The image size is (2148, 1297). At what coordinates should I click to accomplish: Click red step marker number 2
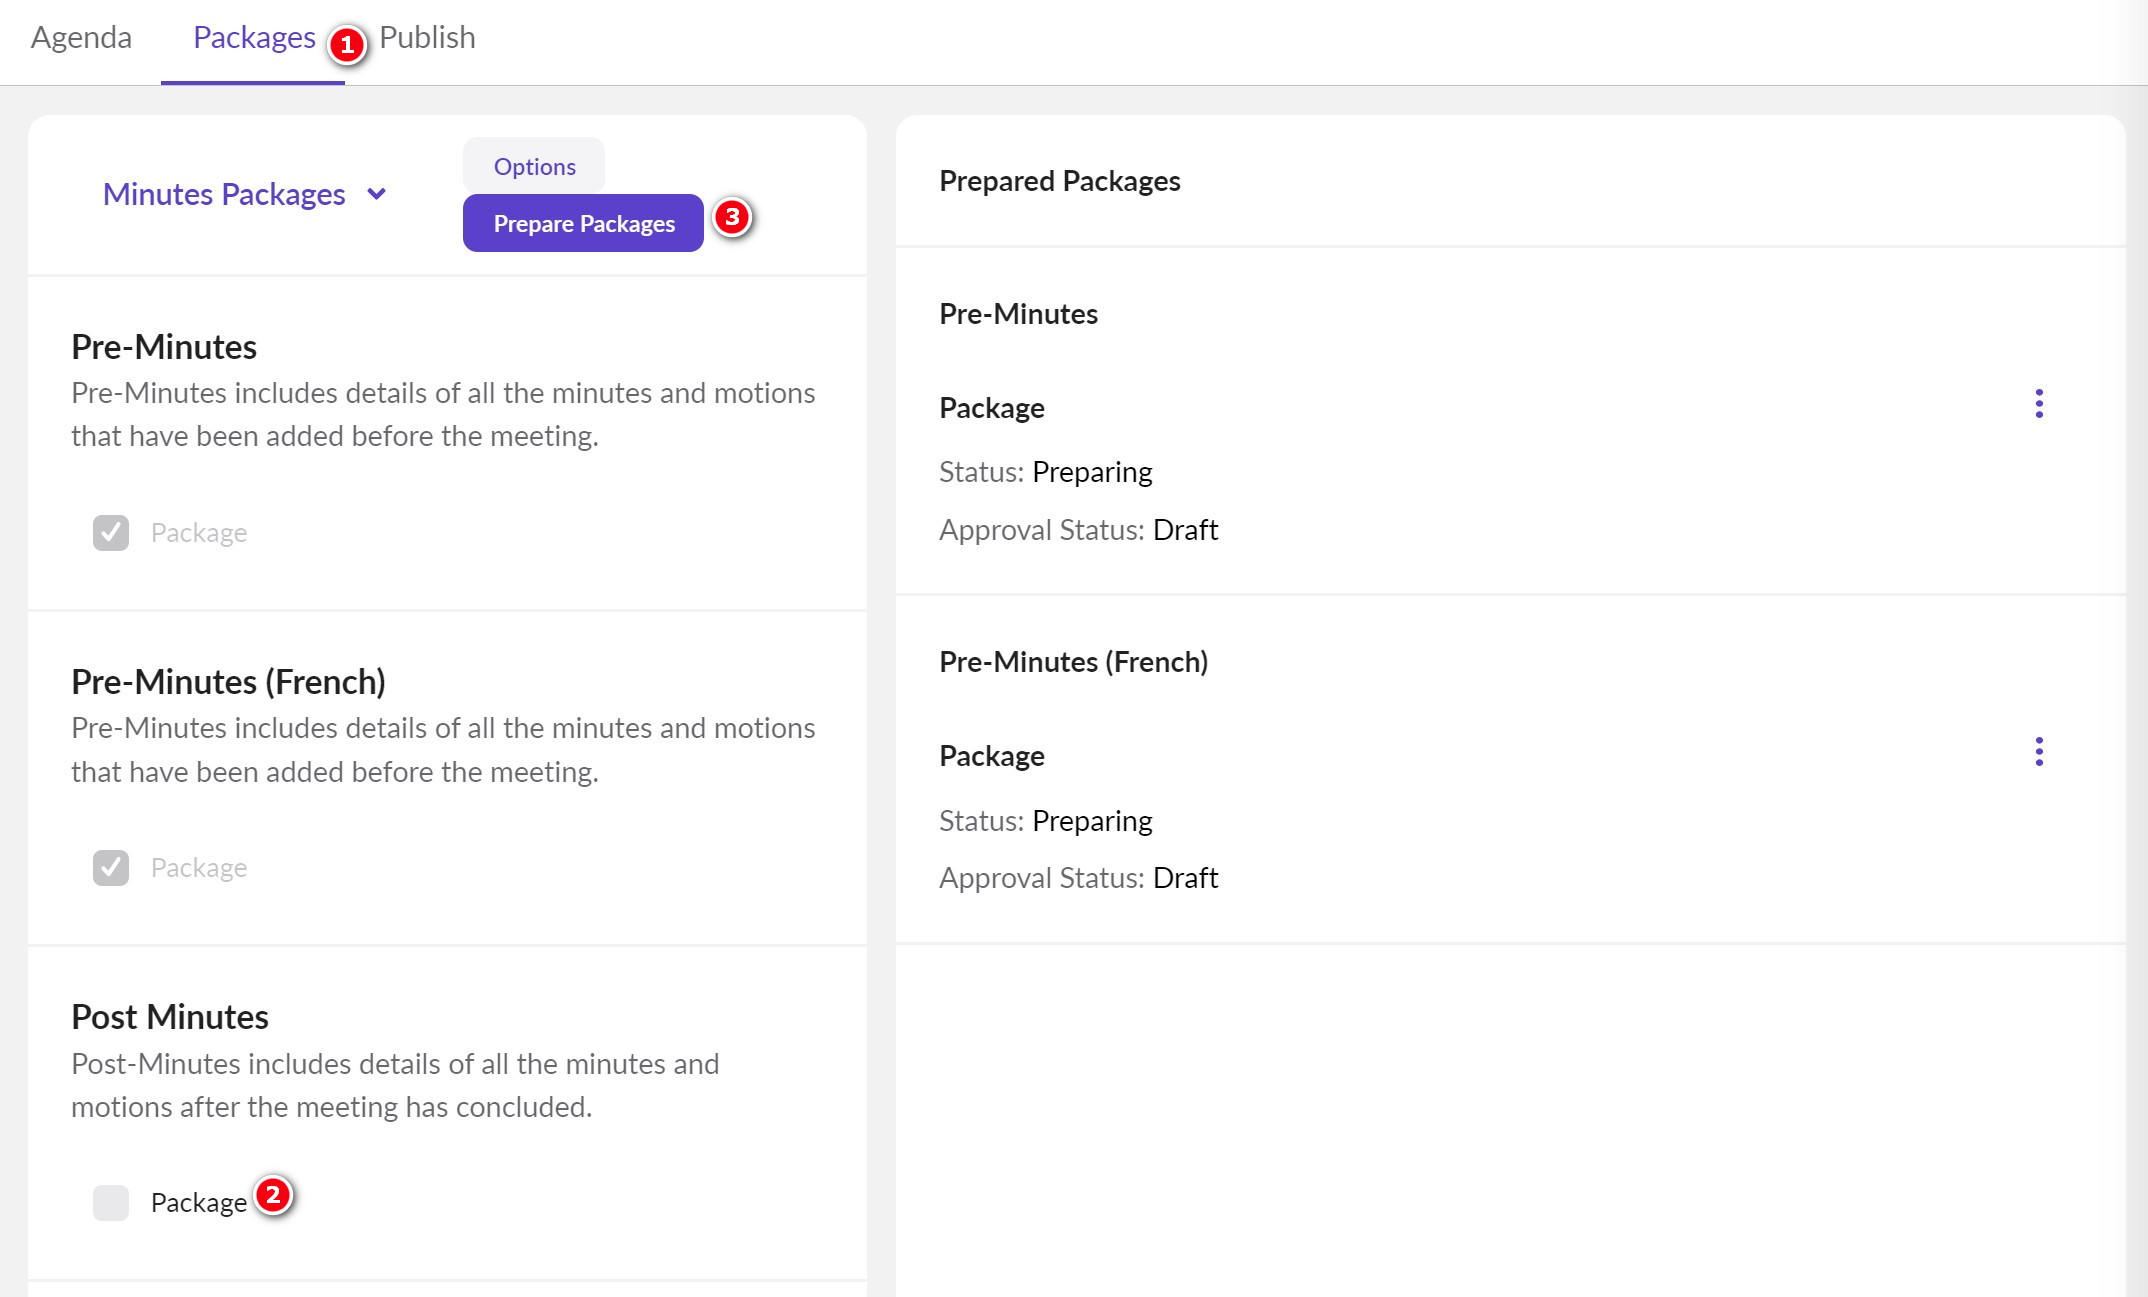(272, 1195)
